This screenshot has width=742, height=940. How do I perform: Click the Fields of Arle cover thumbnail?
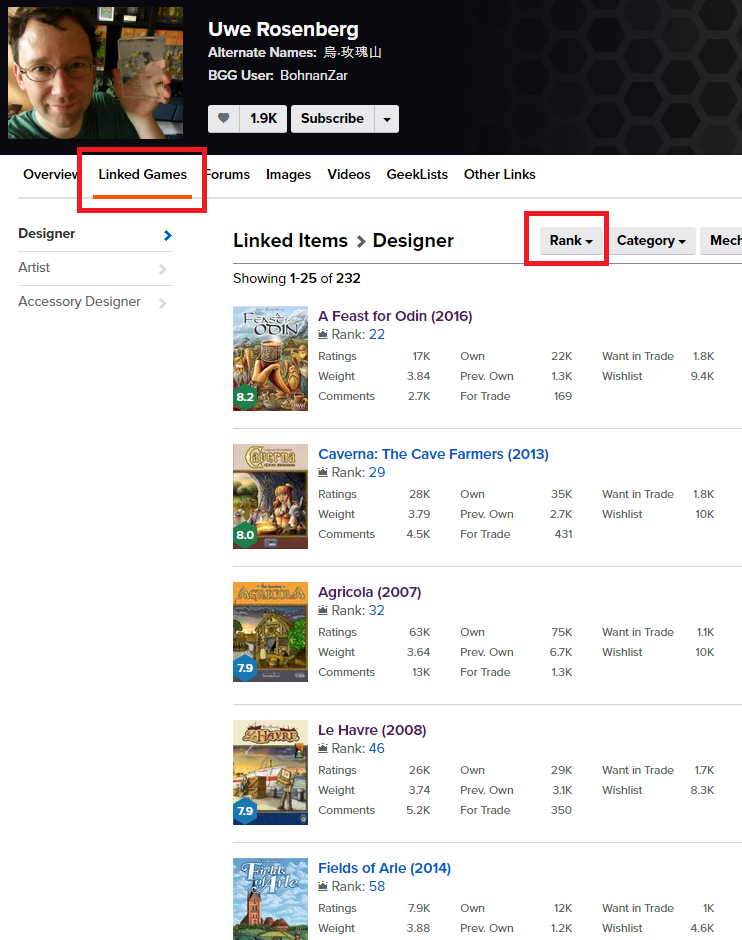tap(270, 899)
